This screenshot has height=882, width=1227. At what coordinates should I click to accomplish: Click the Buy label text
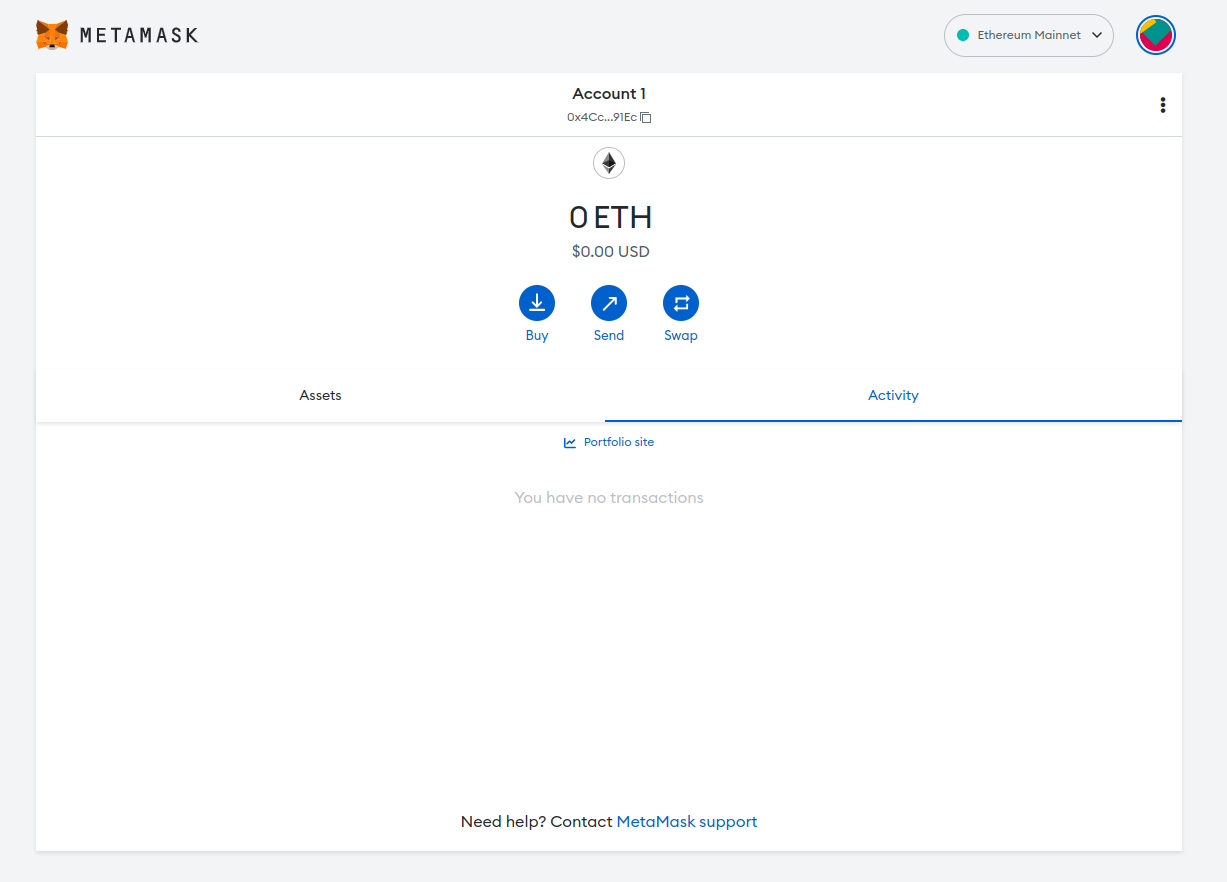(x=537, y=336)
